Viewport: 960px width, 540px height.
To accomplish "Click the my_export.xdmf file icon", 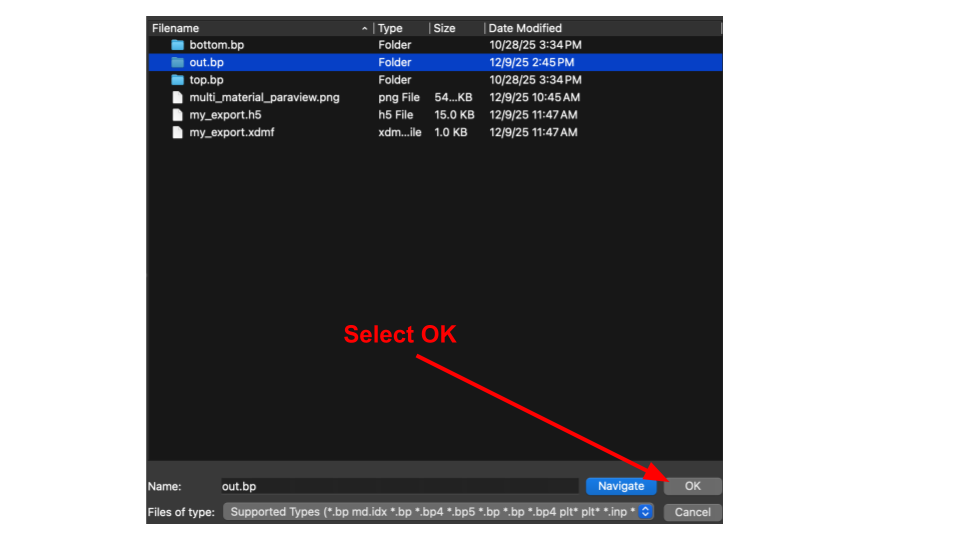I will (x=178, y=132).
